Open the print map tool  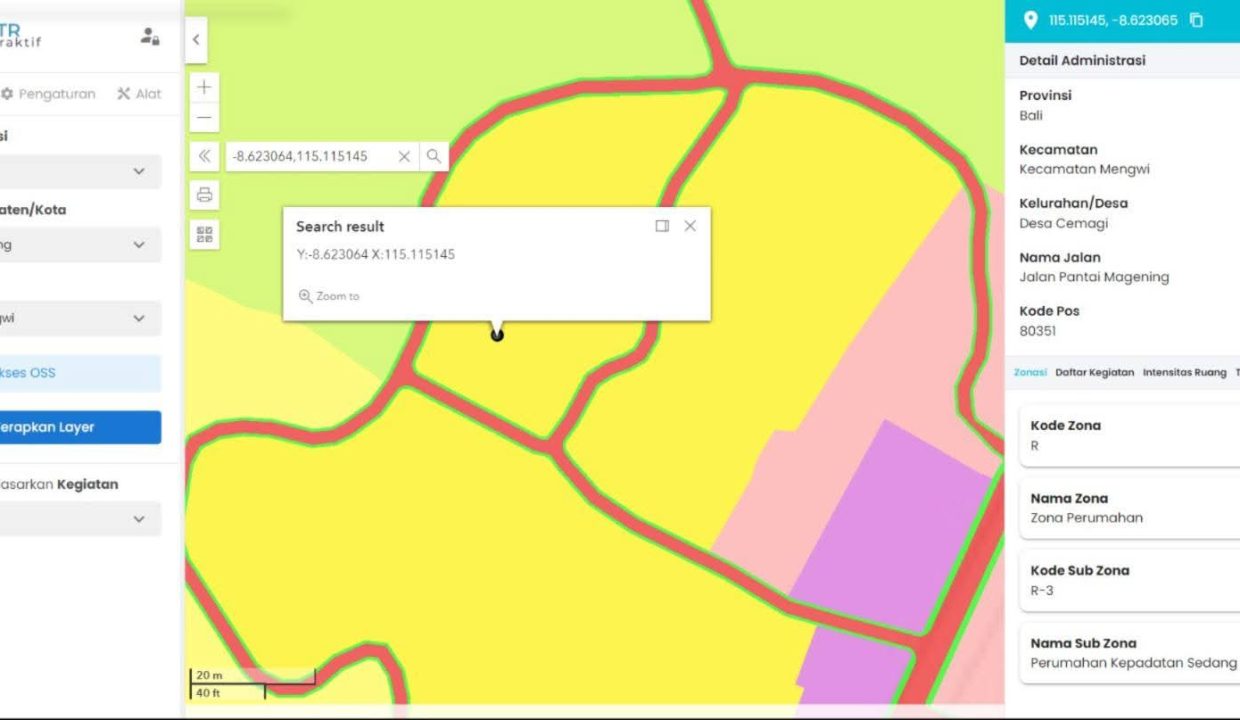pos(204,195)
